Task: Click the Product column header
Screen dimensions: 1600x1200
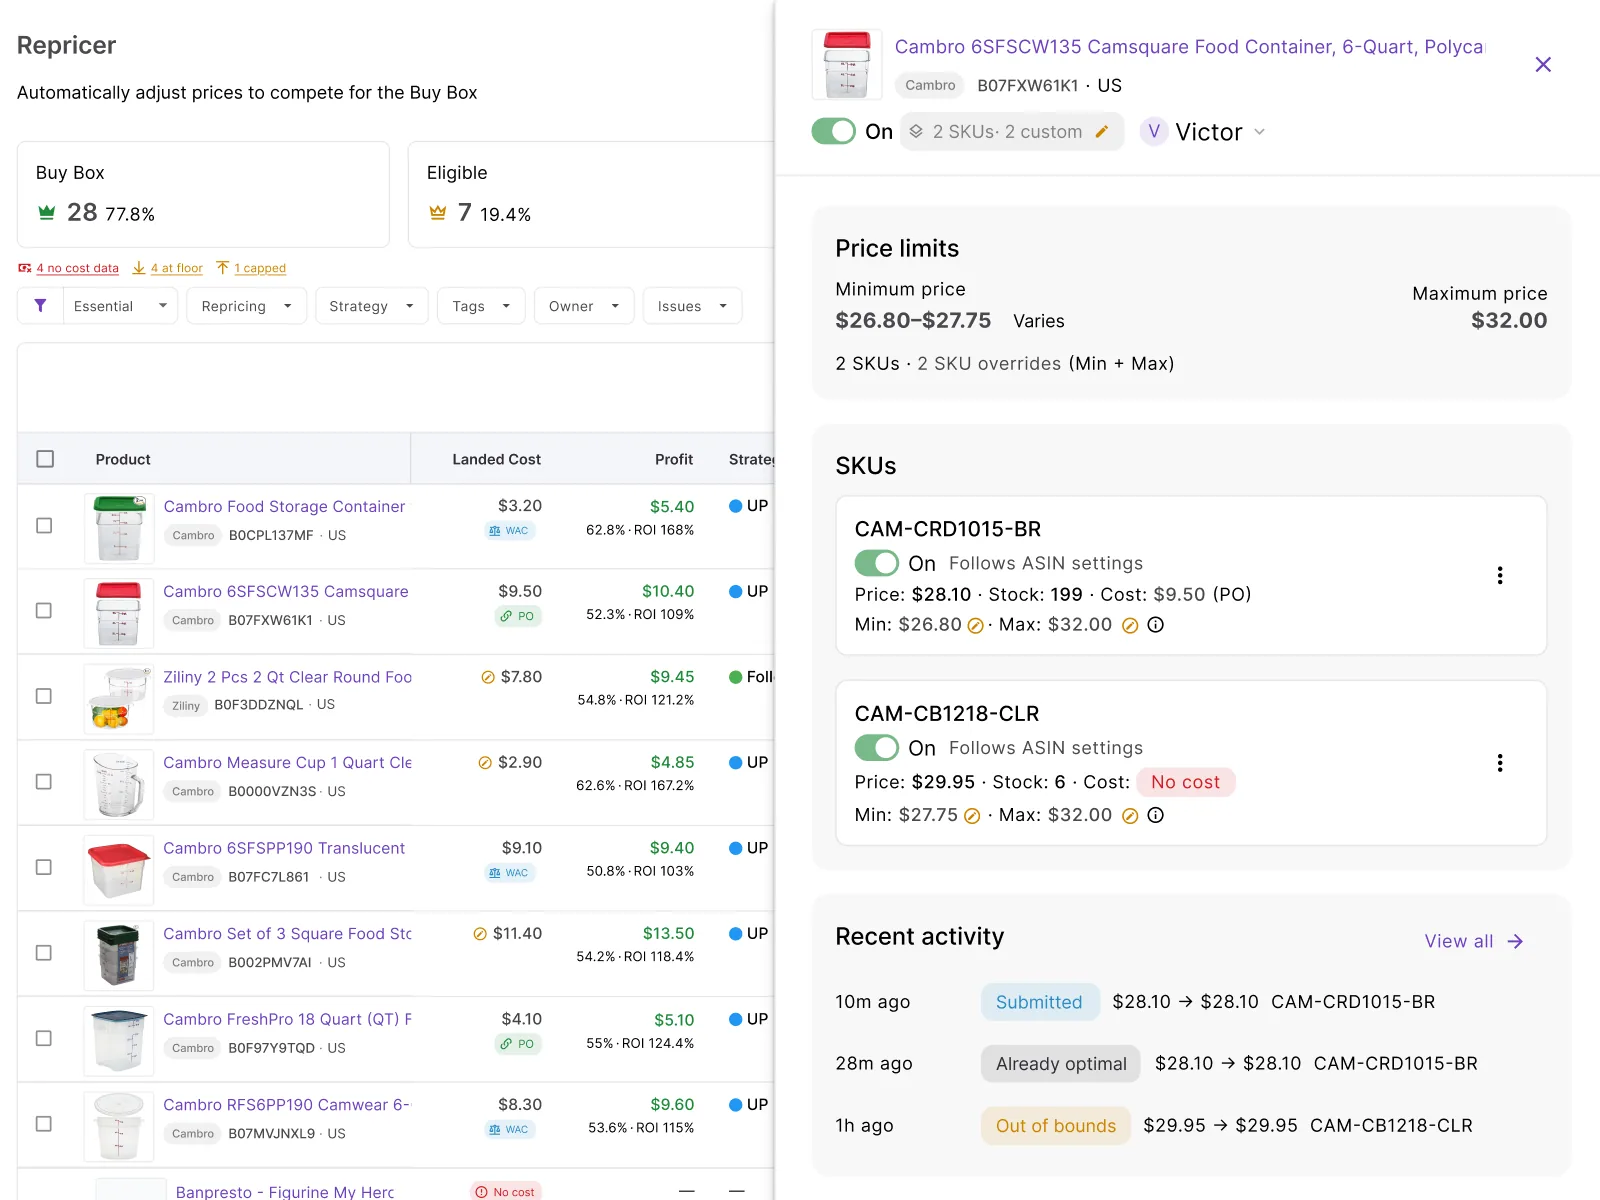Action: [x=123, y=460]
